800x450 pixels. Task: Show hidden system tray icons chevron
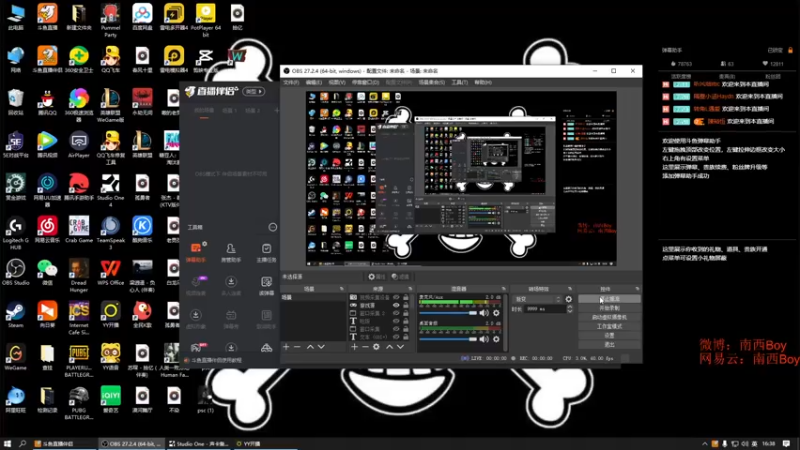point(705,443)
